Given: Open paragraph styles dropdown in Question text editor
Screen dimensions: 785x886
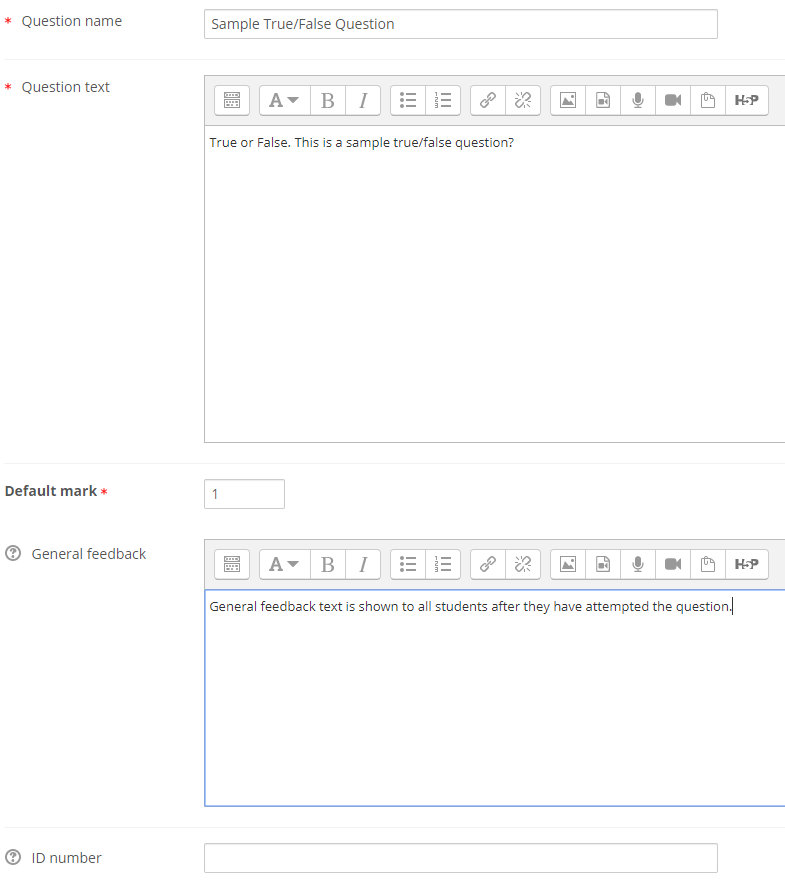Looking at the screenshot, I should click(x=284, y=101).
